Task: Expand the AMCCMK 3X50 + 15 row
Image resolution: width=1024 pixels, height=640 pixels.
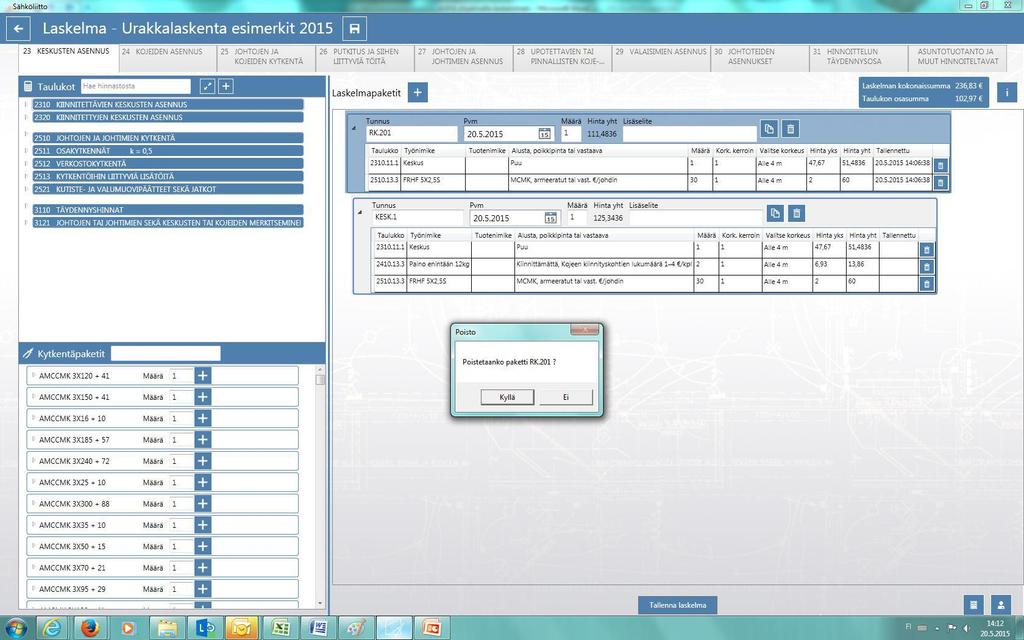Action: click(x=33, y=545)
